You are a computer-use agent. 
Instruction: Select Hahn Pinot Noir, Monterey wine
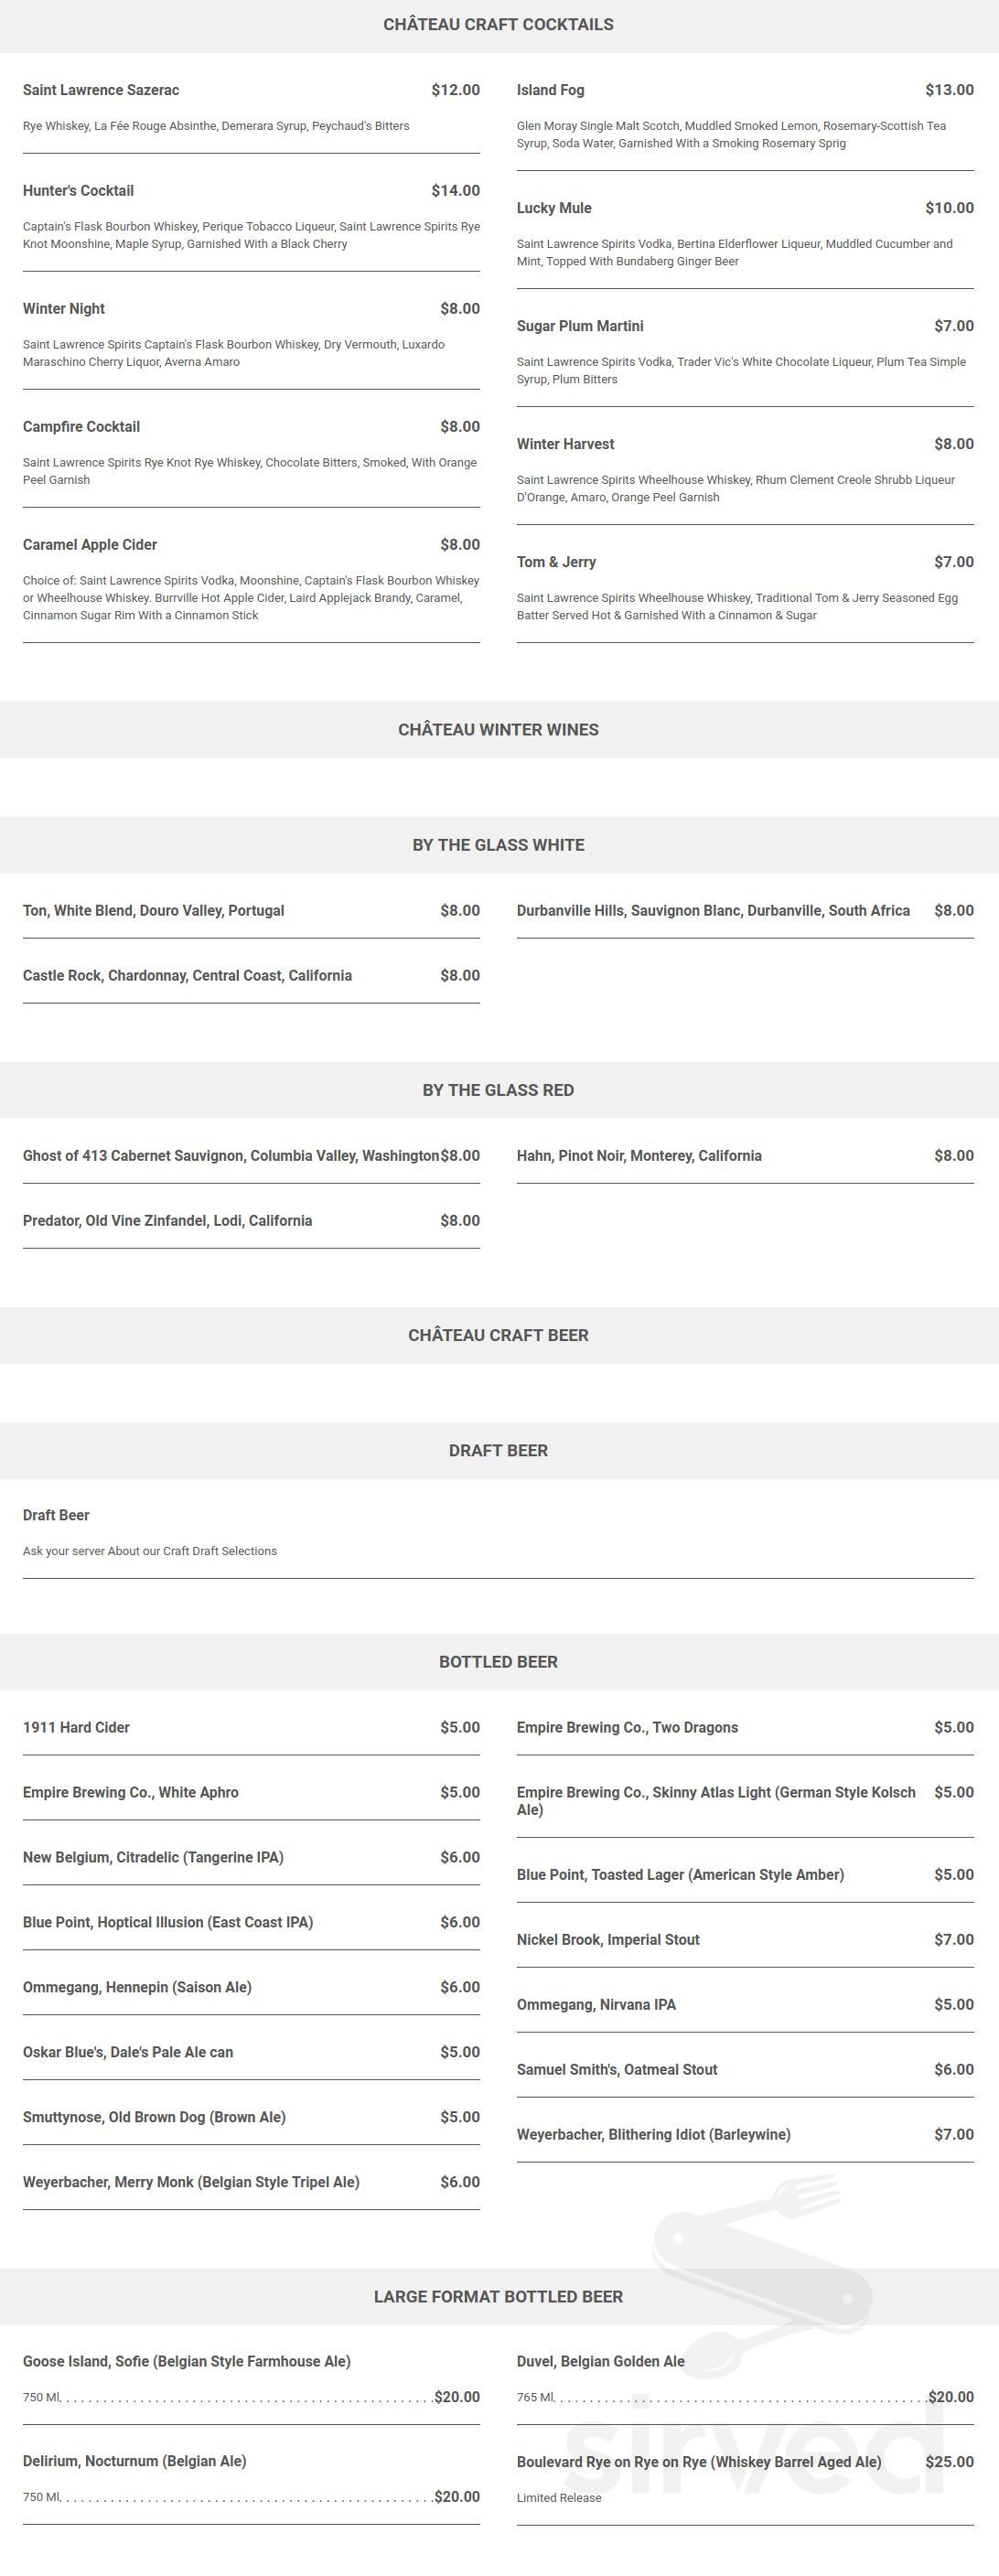tap(639, 1156)
